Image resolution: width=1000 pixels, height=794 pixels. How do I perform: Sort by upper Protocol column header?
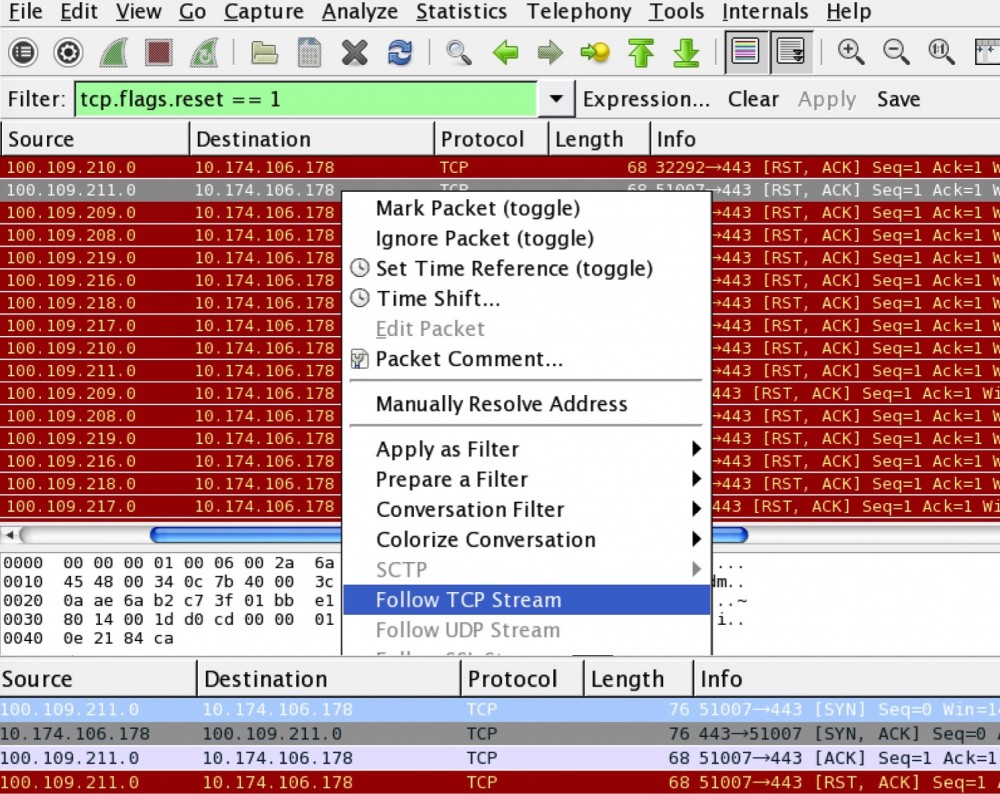tap(491, 139)
